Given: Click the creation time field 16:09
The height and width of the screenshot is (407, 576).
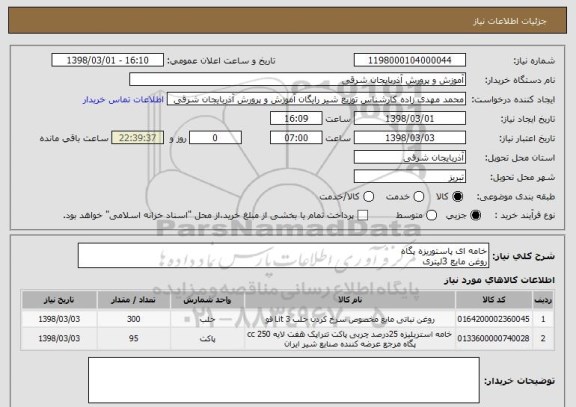Looking at the screenshot, I should (296, 118).
